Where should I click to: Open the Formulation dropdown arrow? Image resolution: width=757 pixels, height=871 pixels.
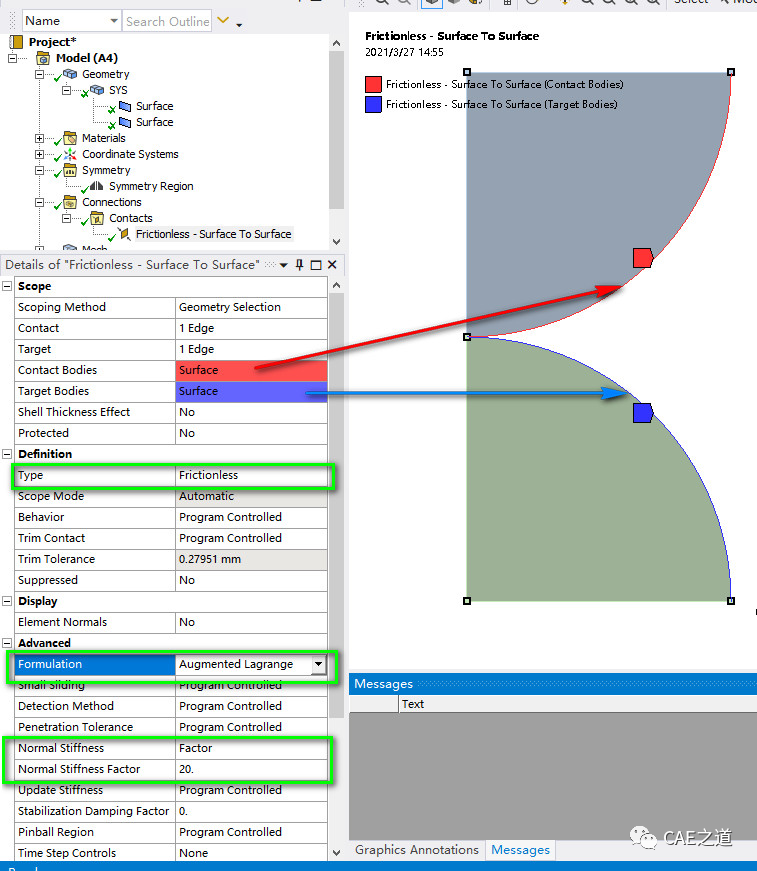318,664
